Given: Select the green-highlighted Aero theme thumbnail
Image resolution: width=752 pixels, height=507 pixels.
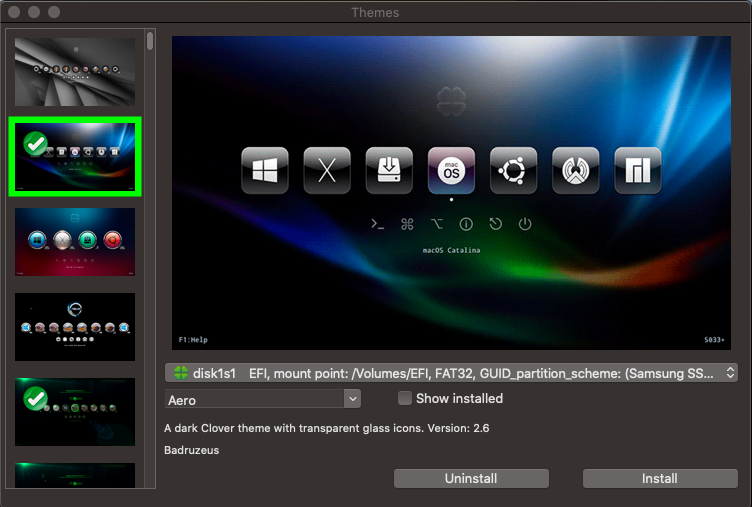Looking at the screenshot, I should (x=75, y=156).
